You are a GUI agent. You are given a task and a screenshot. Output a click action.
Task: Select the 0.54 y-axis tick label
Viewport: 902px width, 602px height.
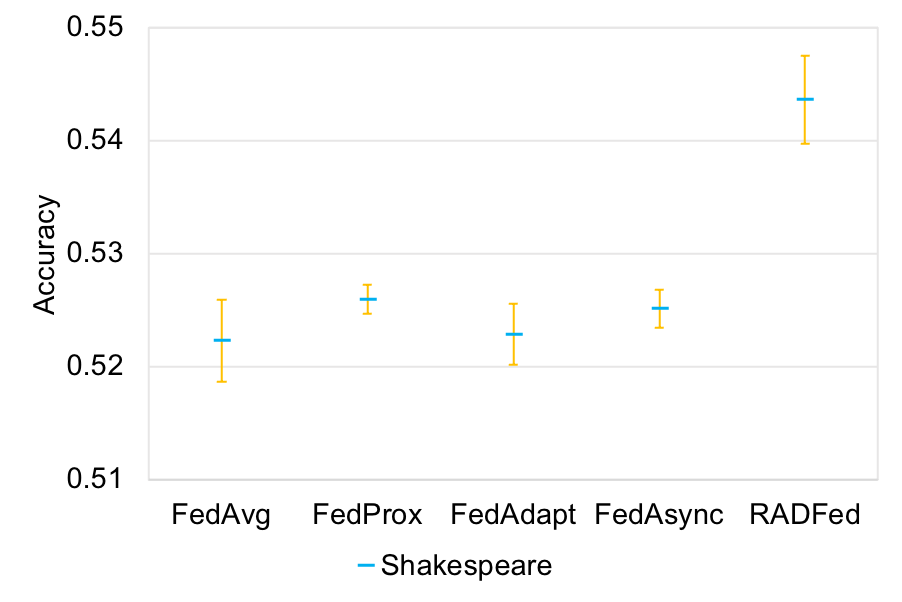(x=94, y=141)
